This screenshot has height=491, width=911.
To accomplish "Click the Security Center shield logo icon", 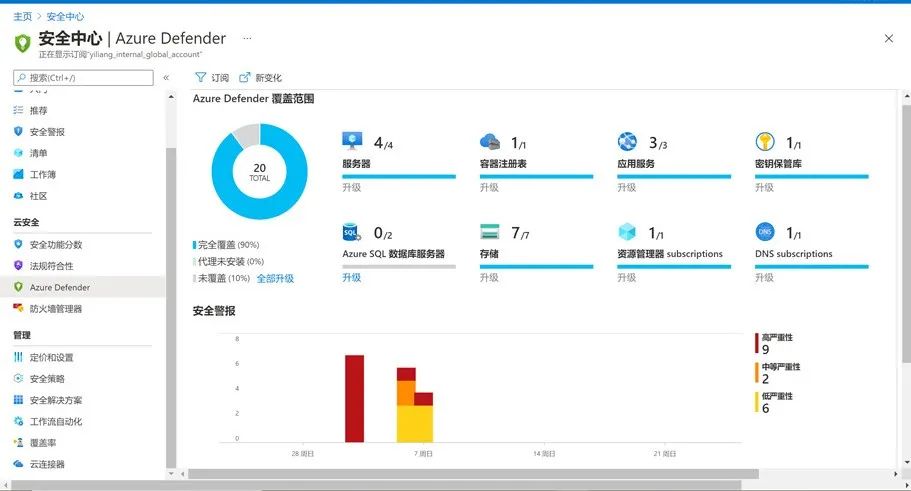I will tap(22, 44).
